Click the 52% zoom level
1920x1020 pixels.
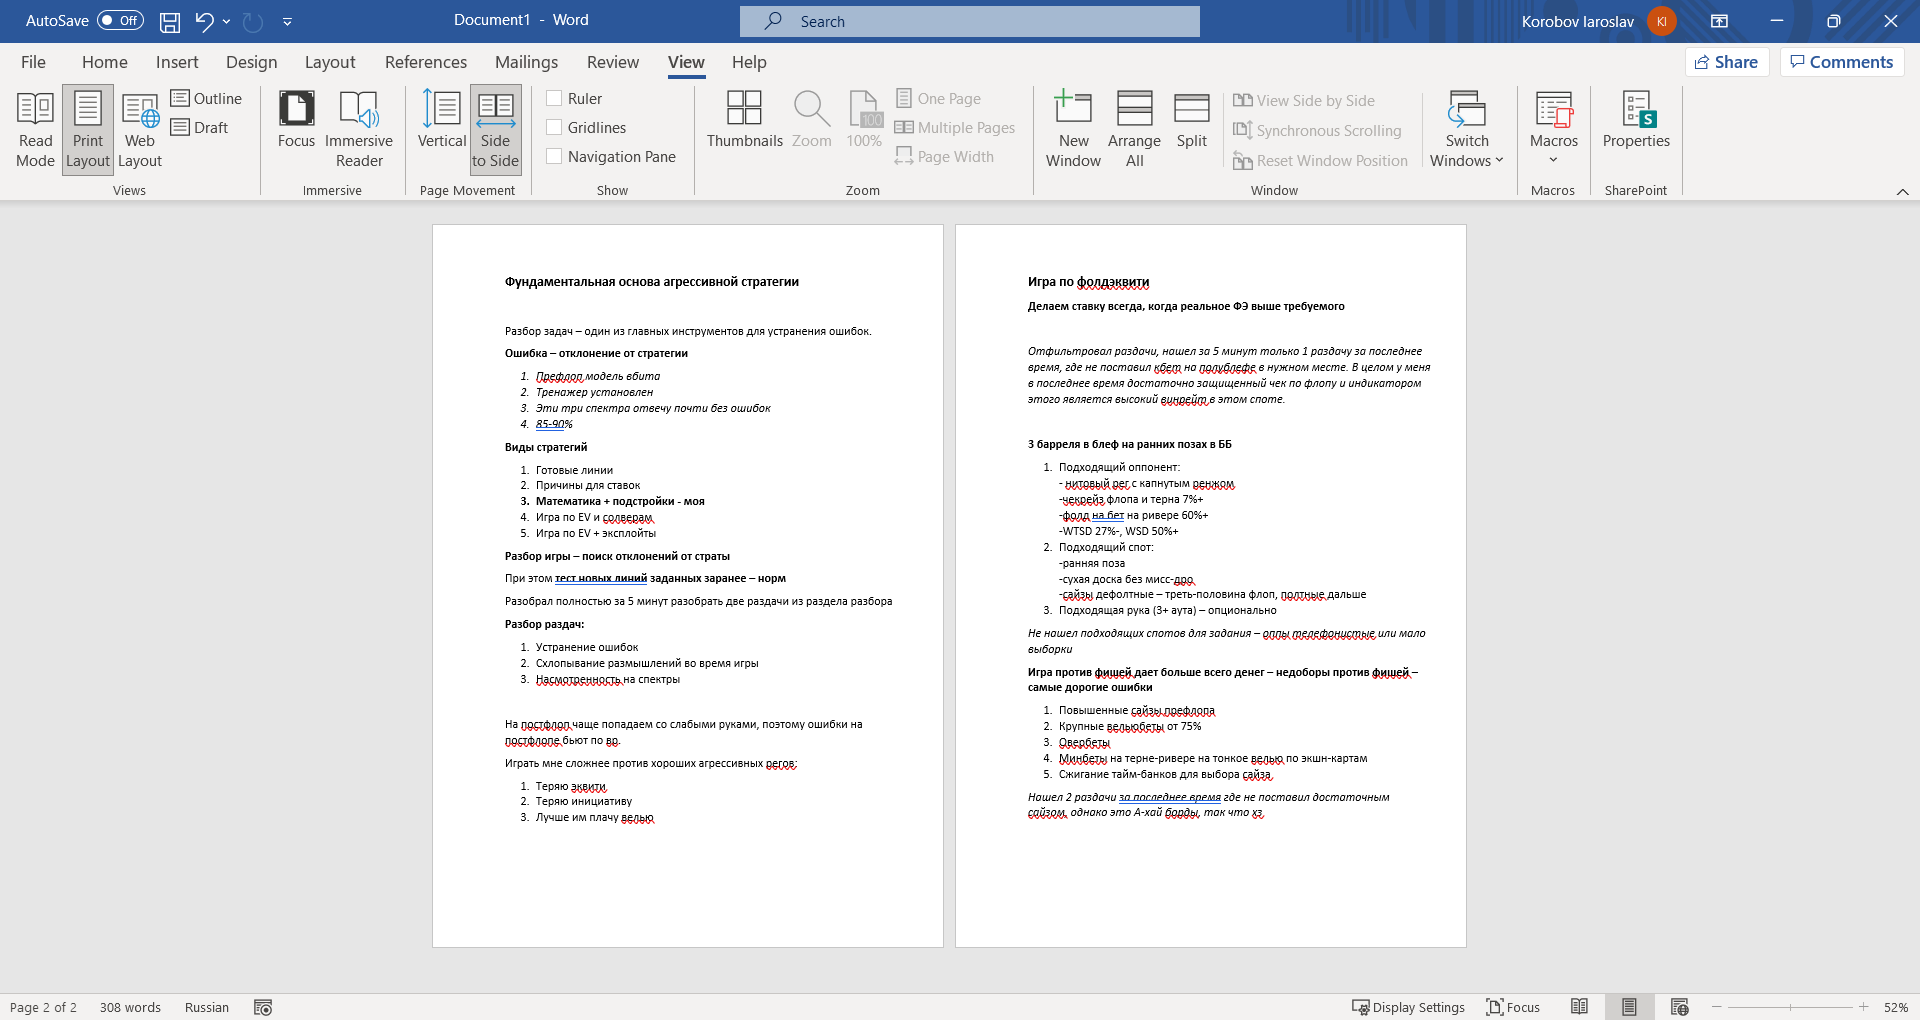pyautogui.click(x=1895, y=1007)
